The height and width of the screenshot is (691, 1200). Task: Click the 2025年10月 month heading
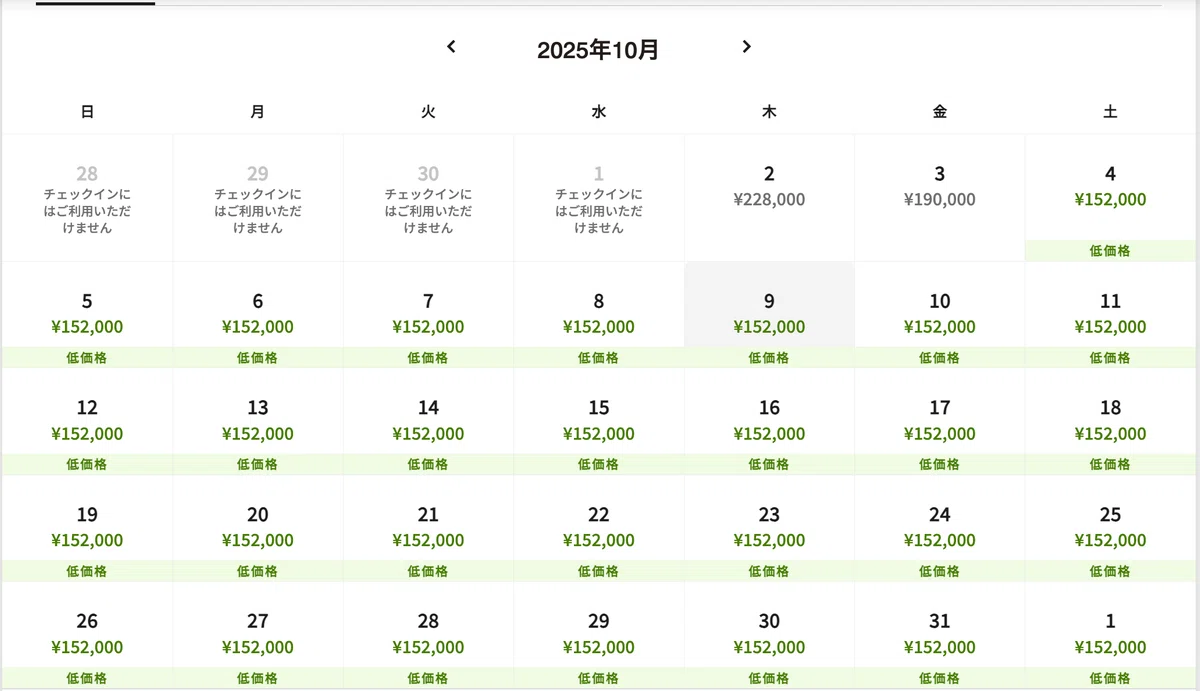coord(598,50)
